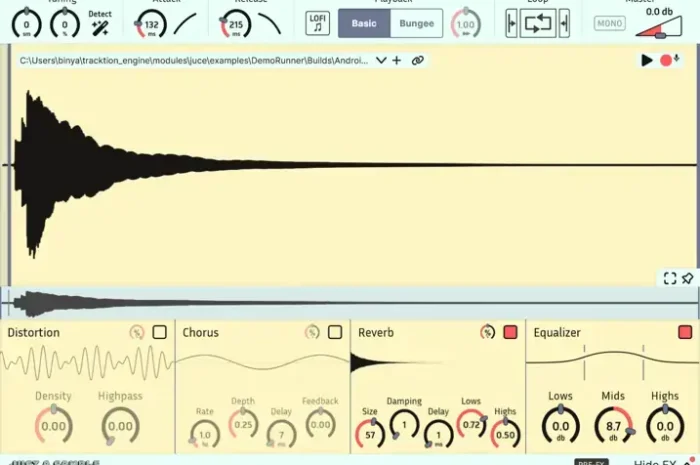Click the Reverb Highs knob

pos(505,434)
